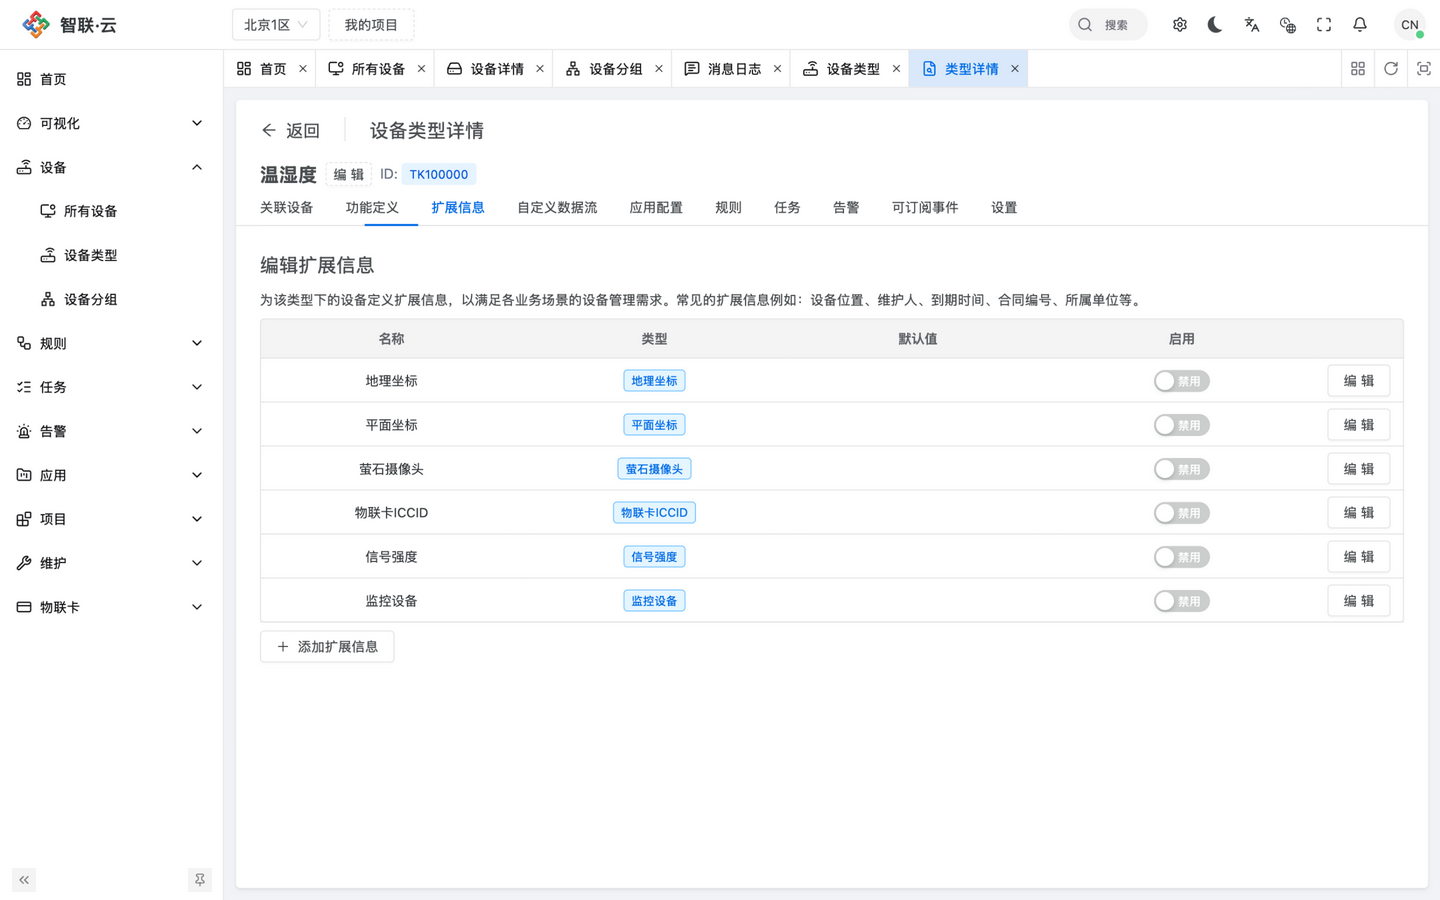Collapse the 设备 sidebar menu
The image size is (1440, 900).
click(x=111, y=167)
